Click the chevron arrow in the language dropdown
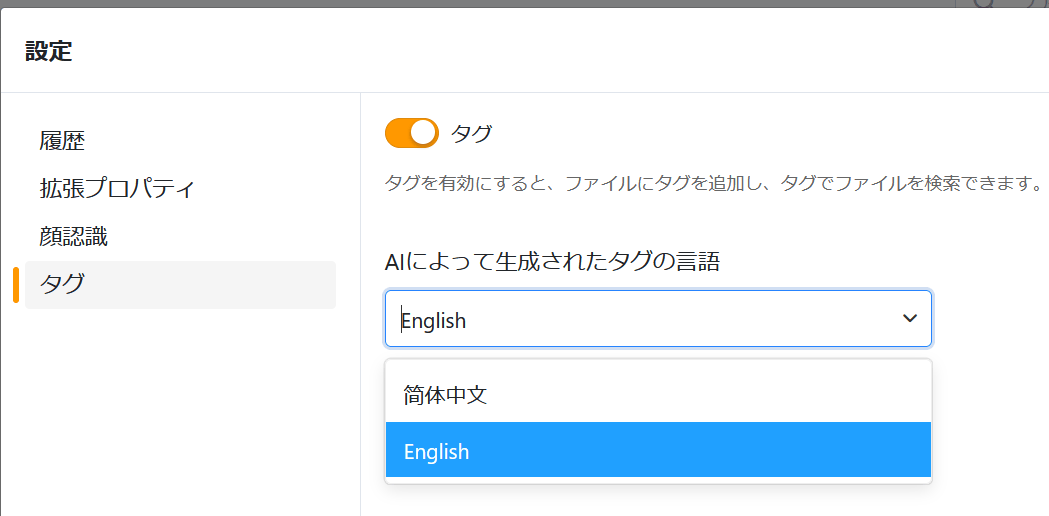The width and height of the screenshot is (1049, 516). (x=910, y=319)
